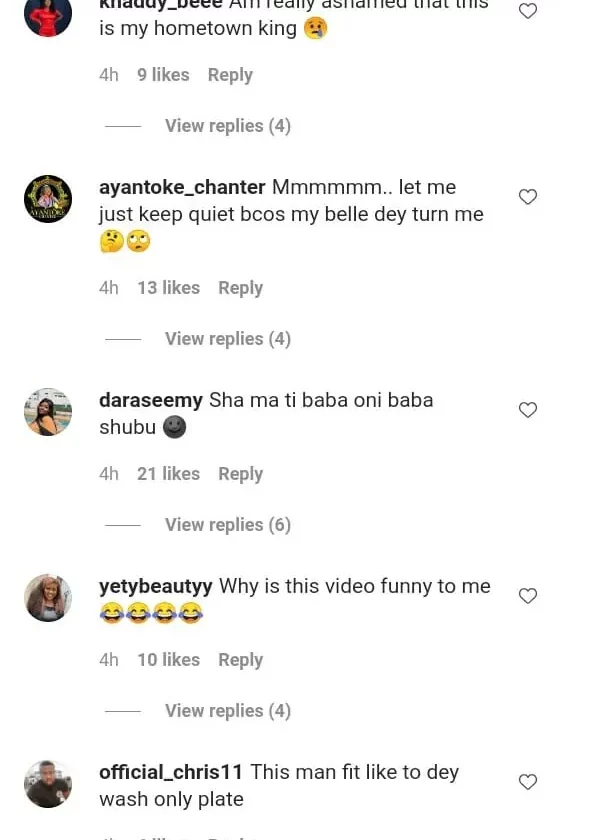
Task: Tap official_chris11's profile picture
Action: [48, 784]
